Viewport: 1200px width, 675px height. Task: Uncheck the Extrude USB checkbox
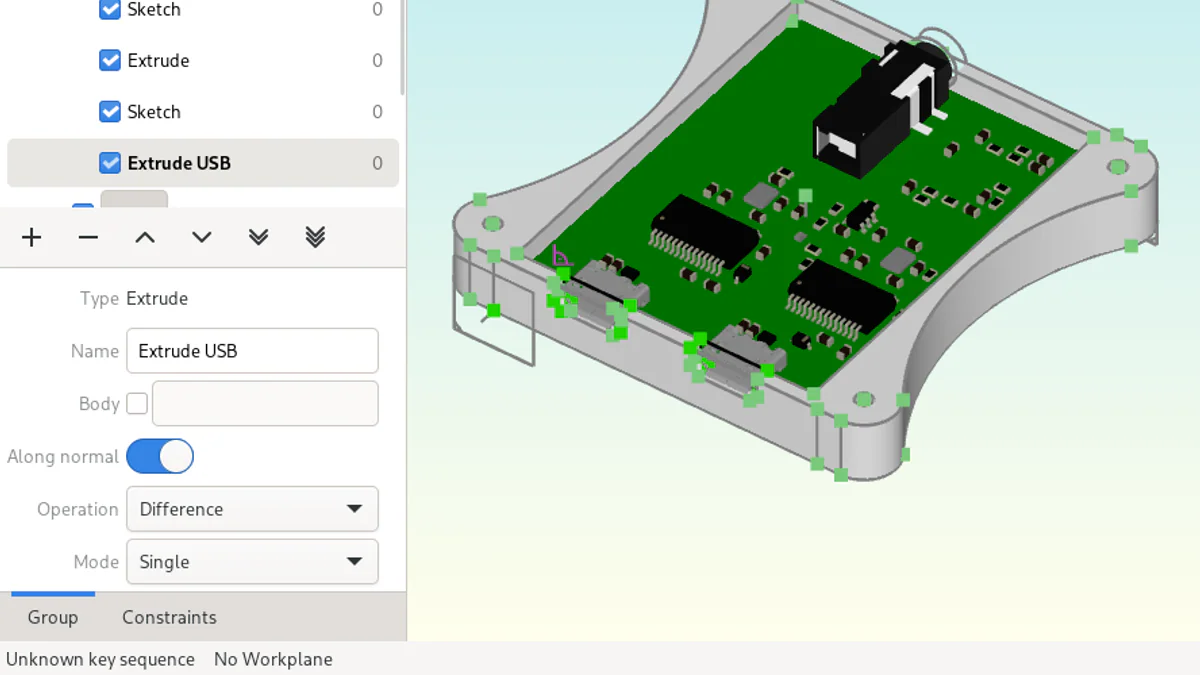[109, 162]
